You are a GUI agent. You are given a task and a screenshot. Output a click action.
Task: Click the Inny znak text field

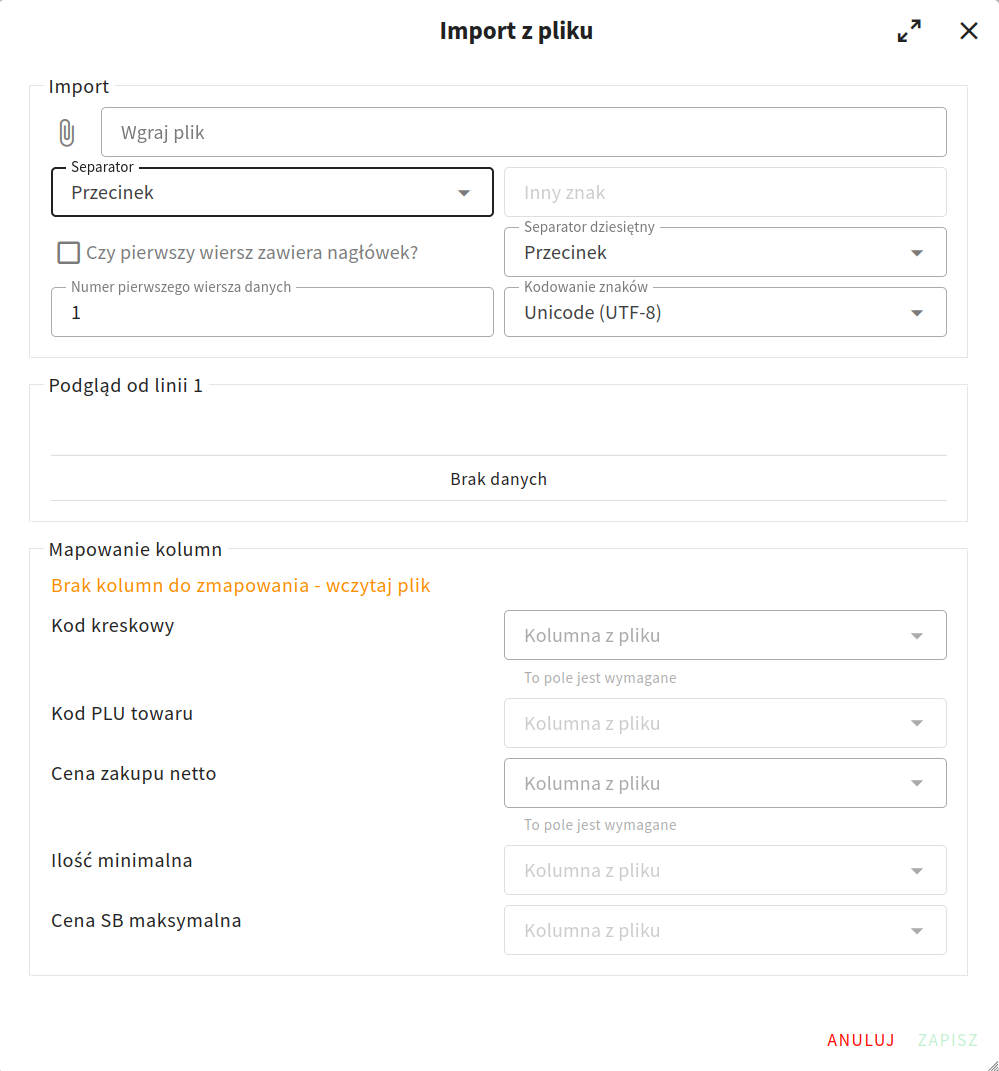tap(724, 192)
